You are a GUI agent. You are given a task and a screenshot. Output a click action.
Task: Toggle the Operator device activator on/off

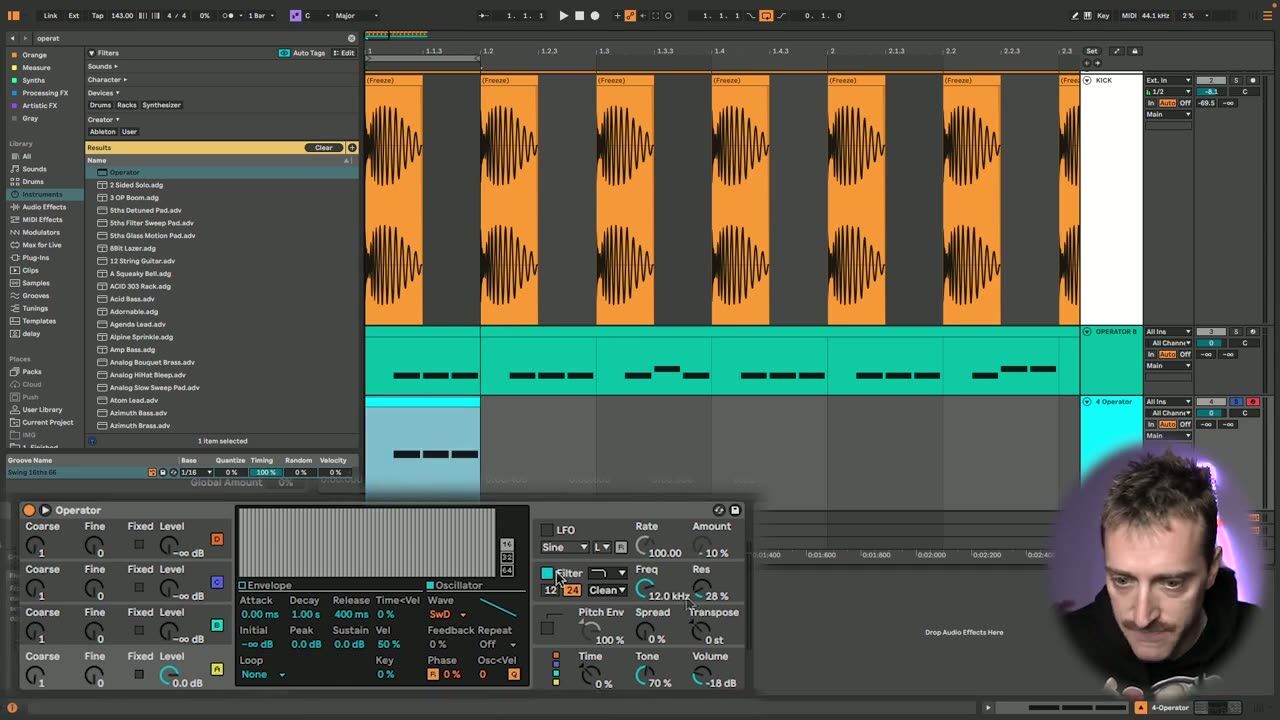click(29, 510)
